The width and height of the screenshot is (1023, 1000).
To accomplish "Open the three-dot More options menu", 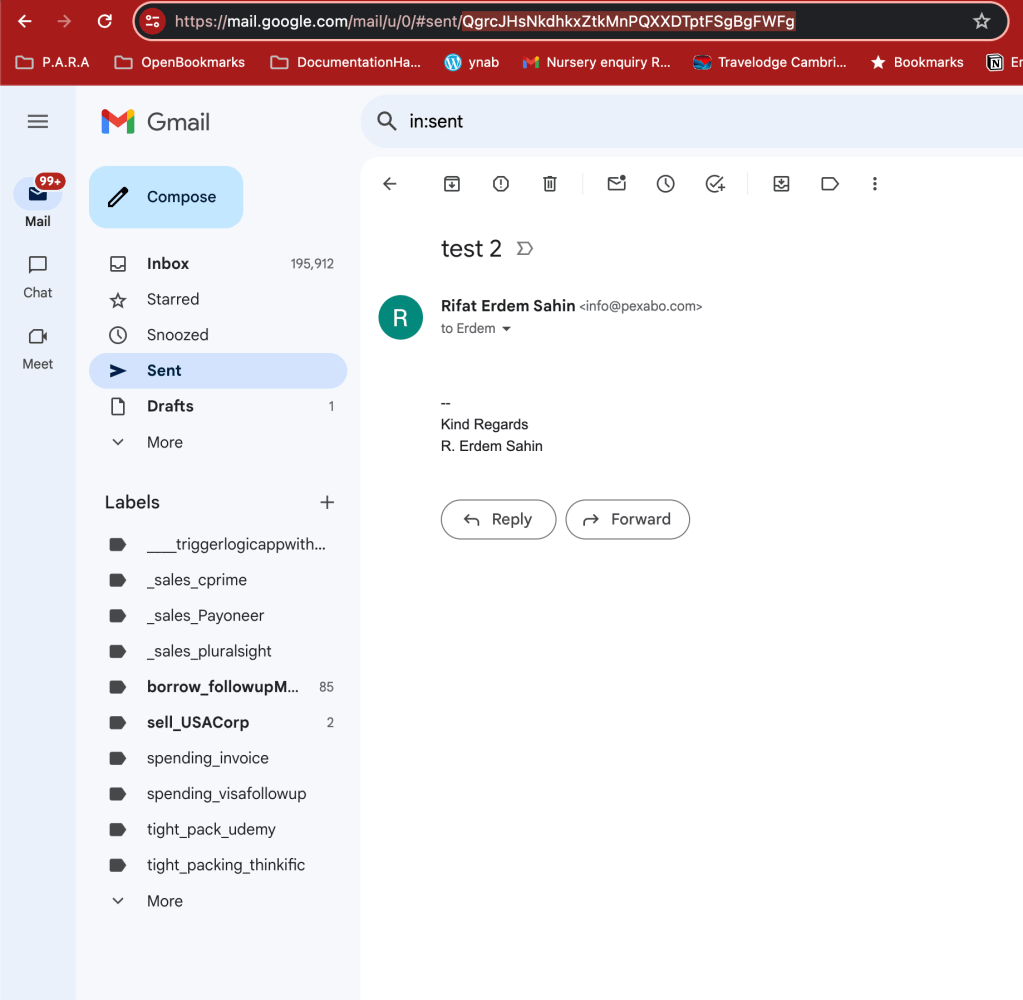I will 875,184.
